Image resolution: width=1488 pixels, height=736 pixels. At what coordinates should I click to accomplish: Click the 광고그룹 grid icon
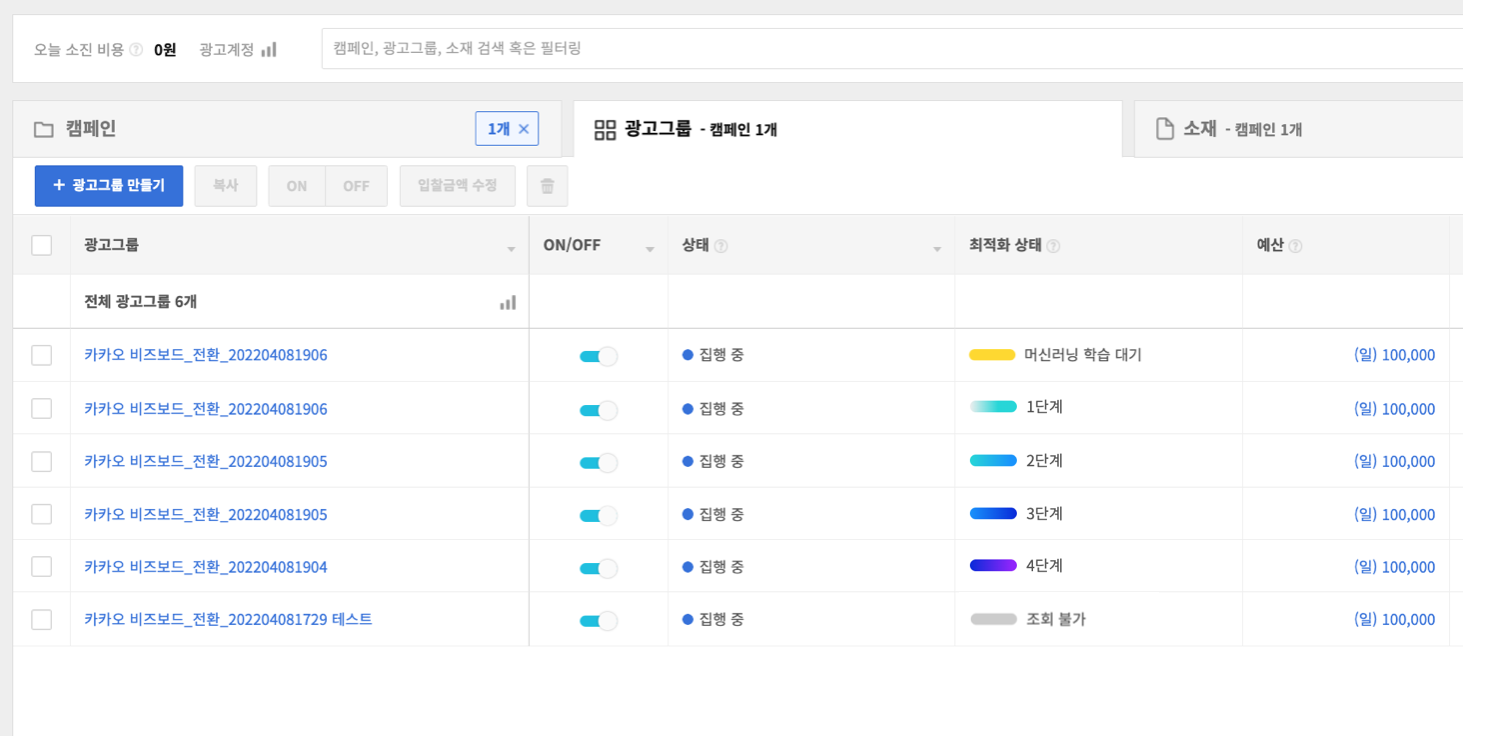(x=605, y=129)
